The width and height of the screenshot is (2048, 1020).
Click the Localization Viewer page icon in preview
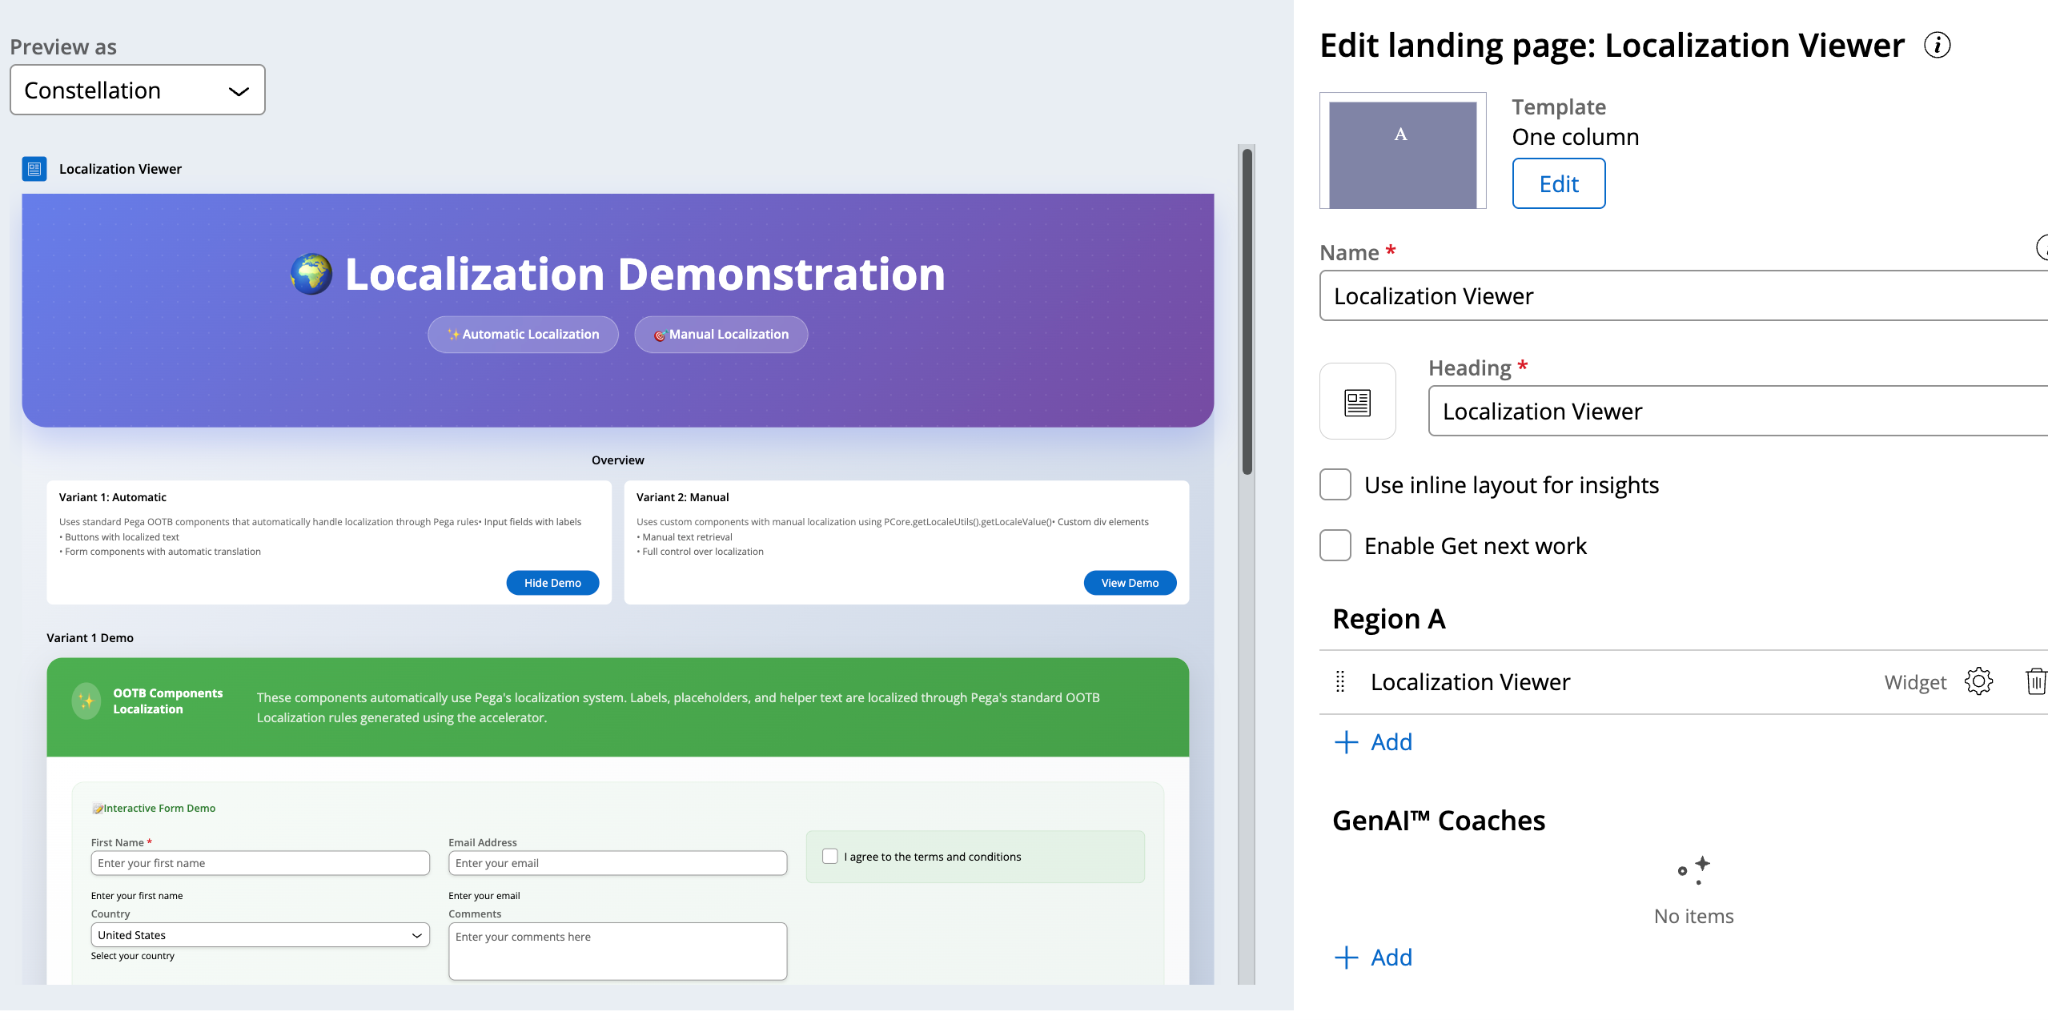(x=35, y=169)
